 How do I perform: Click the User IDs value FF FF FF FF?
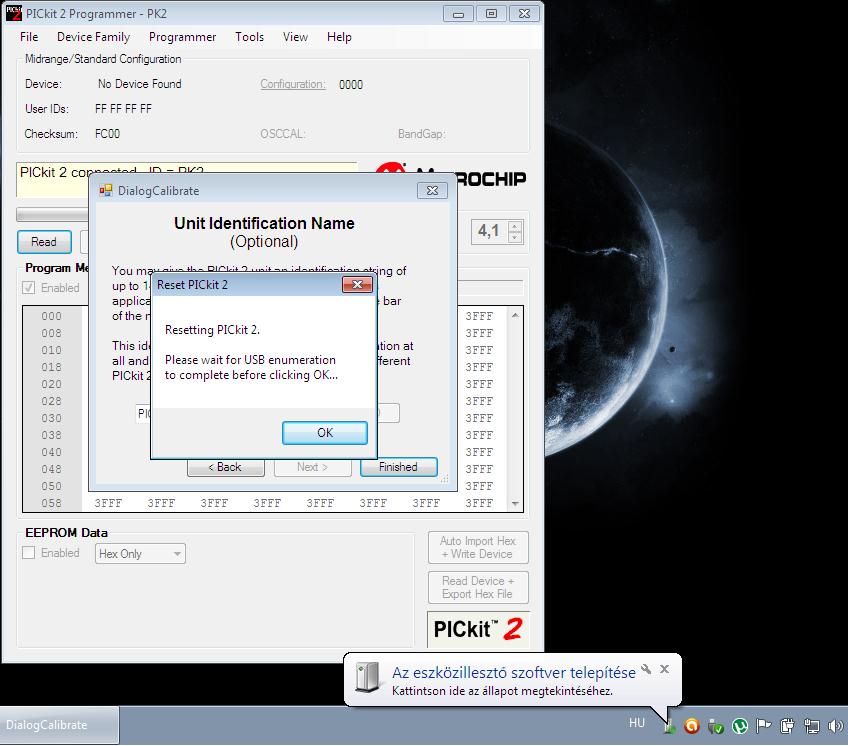[123, 109]
